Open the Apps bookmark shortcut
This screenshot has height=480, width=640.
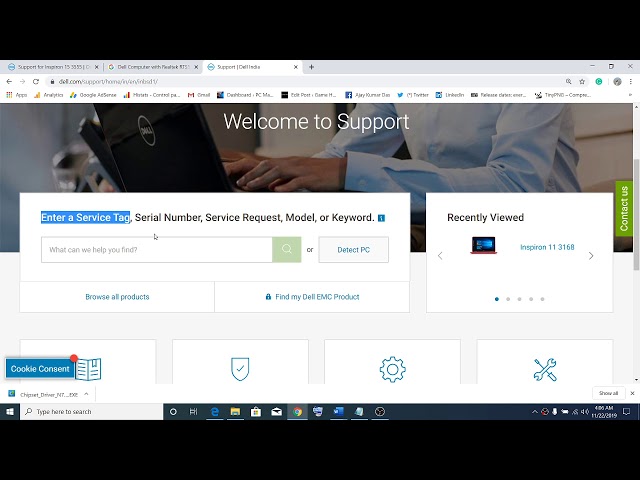17,95
